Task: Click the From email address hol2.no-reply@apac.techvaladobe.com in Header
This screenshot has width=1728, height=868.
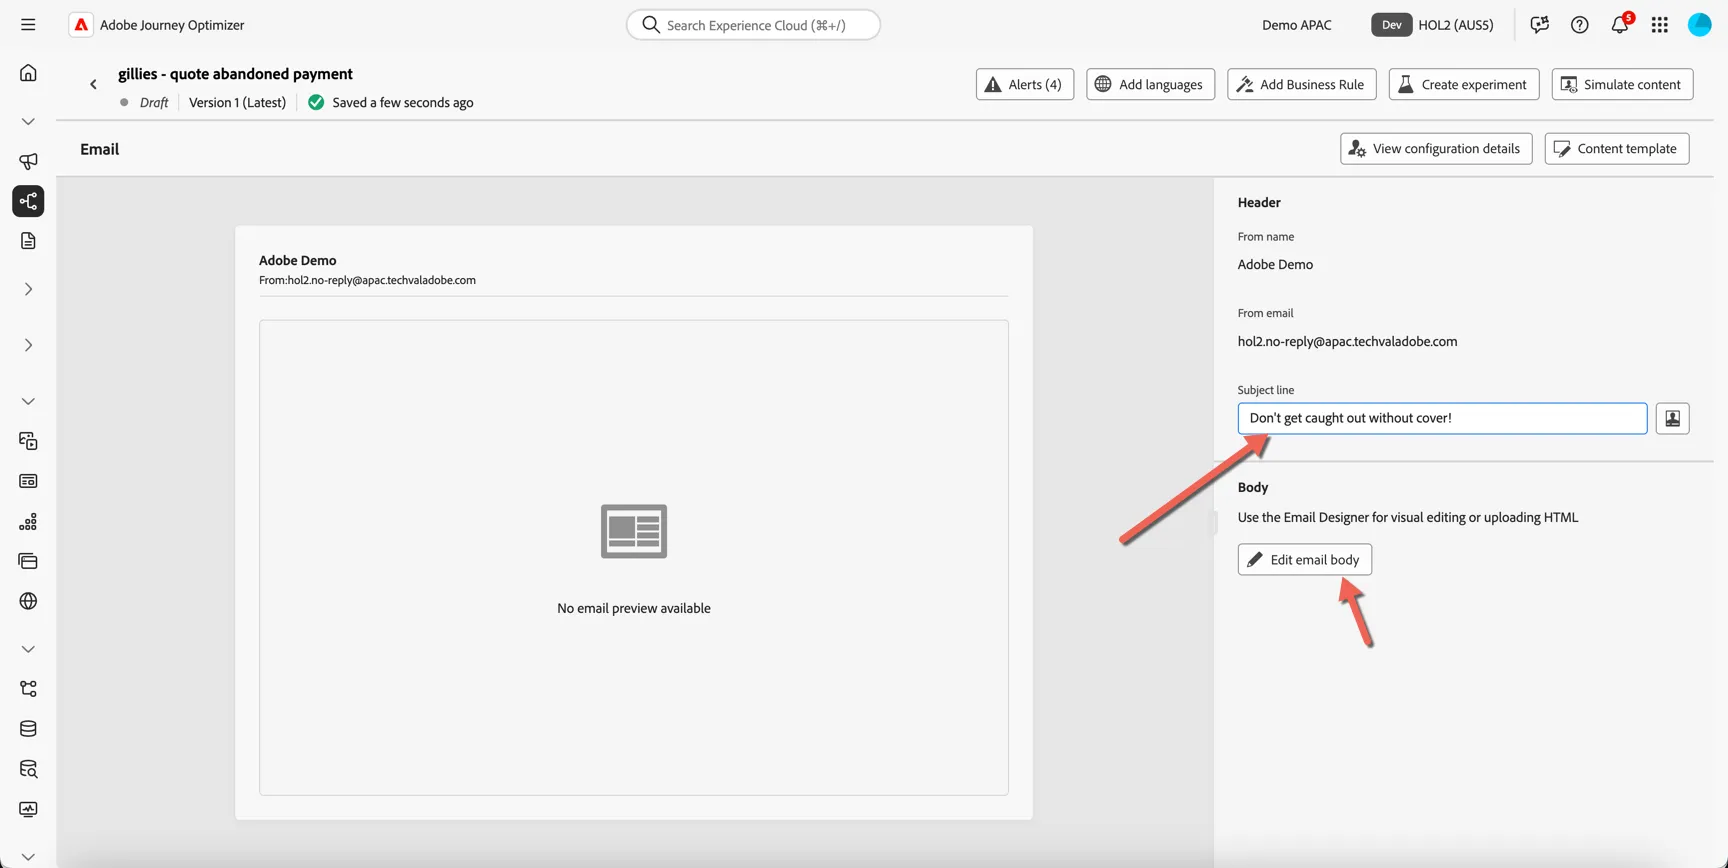Action: point(1347,341)
